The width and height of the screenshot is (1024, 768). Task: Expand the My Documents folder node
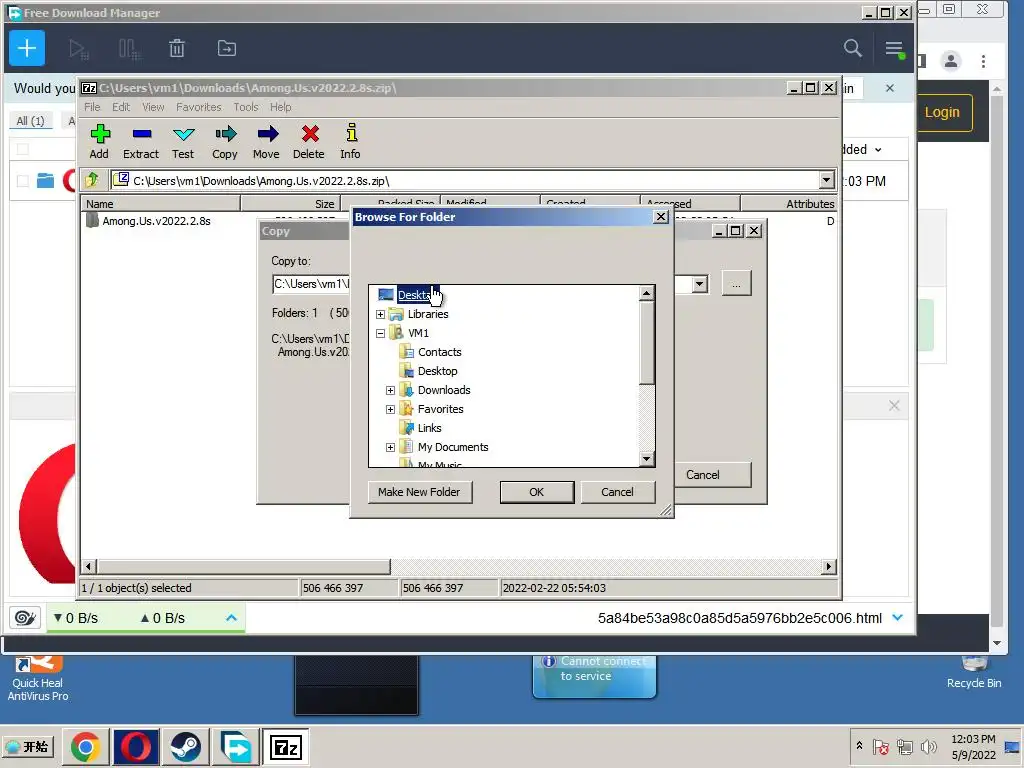click(391, 447)
